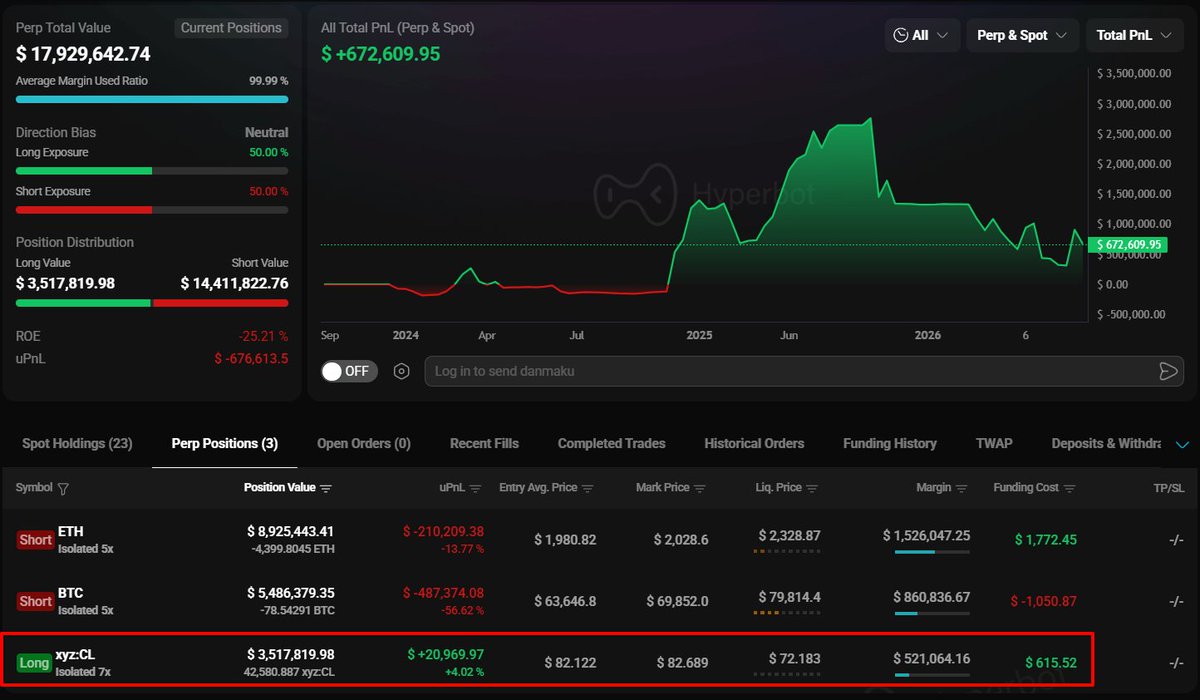This screenshot has width=1200, height=700.
Task: Click xyz:CL uPnL $ +20,969.97
Action: click(x=446, y=654)
